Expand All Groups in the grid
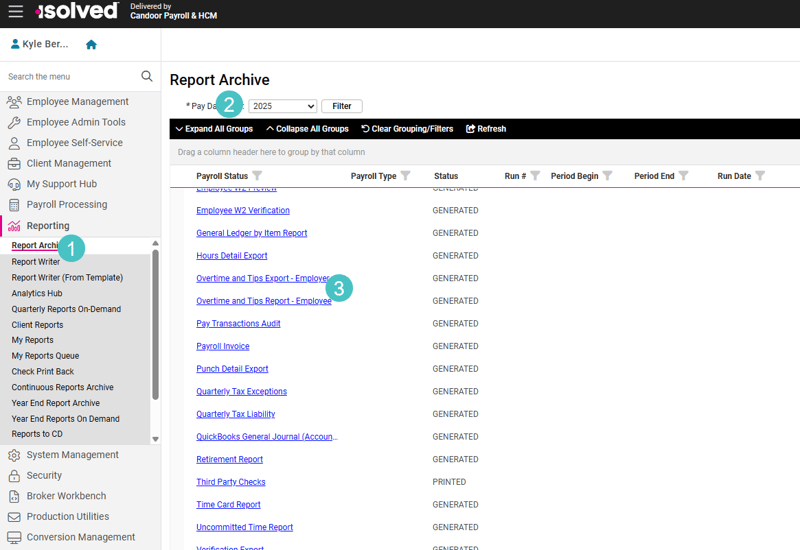Viewport: 800px width, 550px height. (214, 129)
